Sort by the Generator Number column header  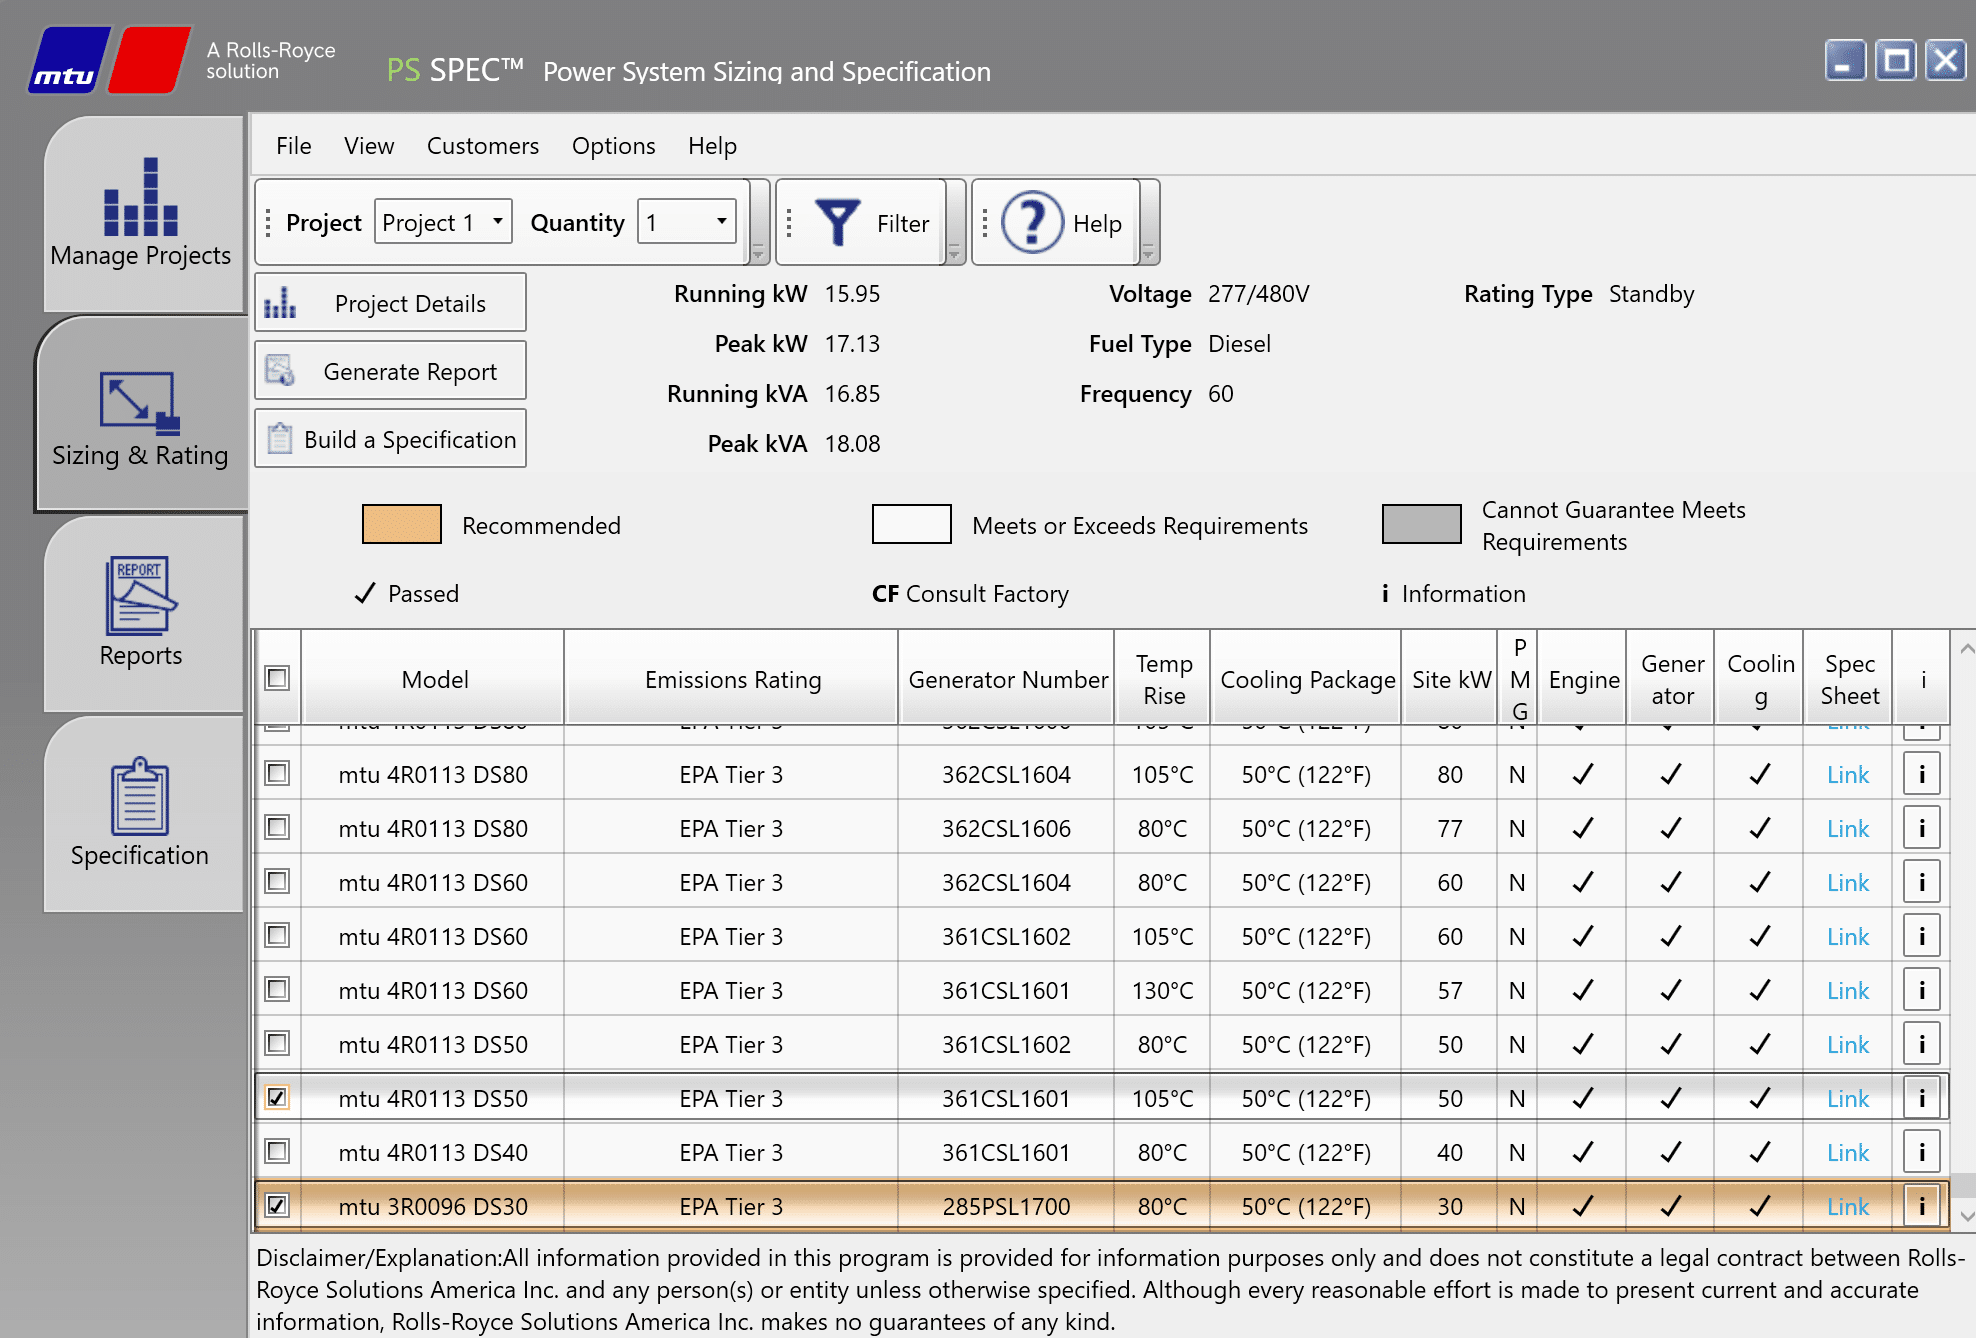pos(1007,679)
